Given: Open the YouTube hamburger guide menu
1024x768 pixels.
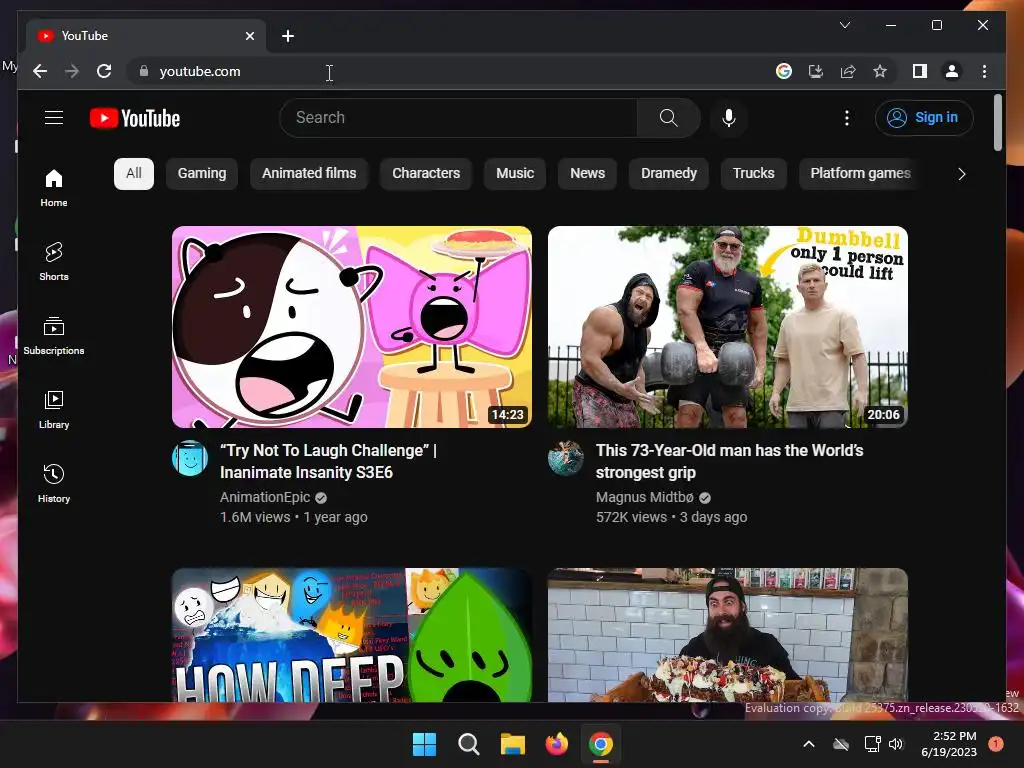Looking at the screenshot, I should coord(54,118).
